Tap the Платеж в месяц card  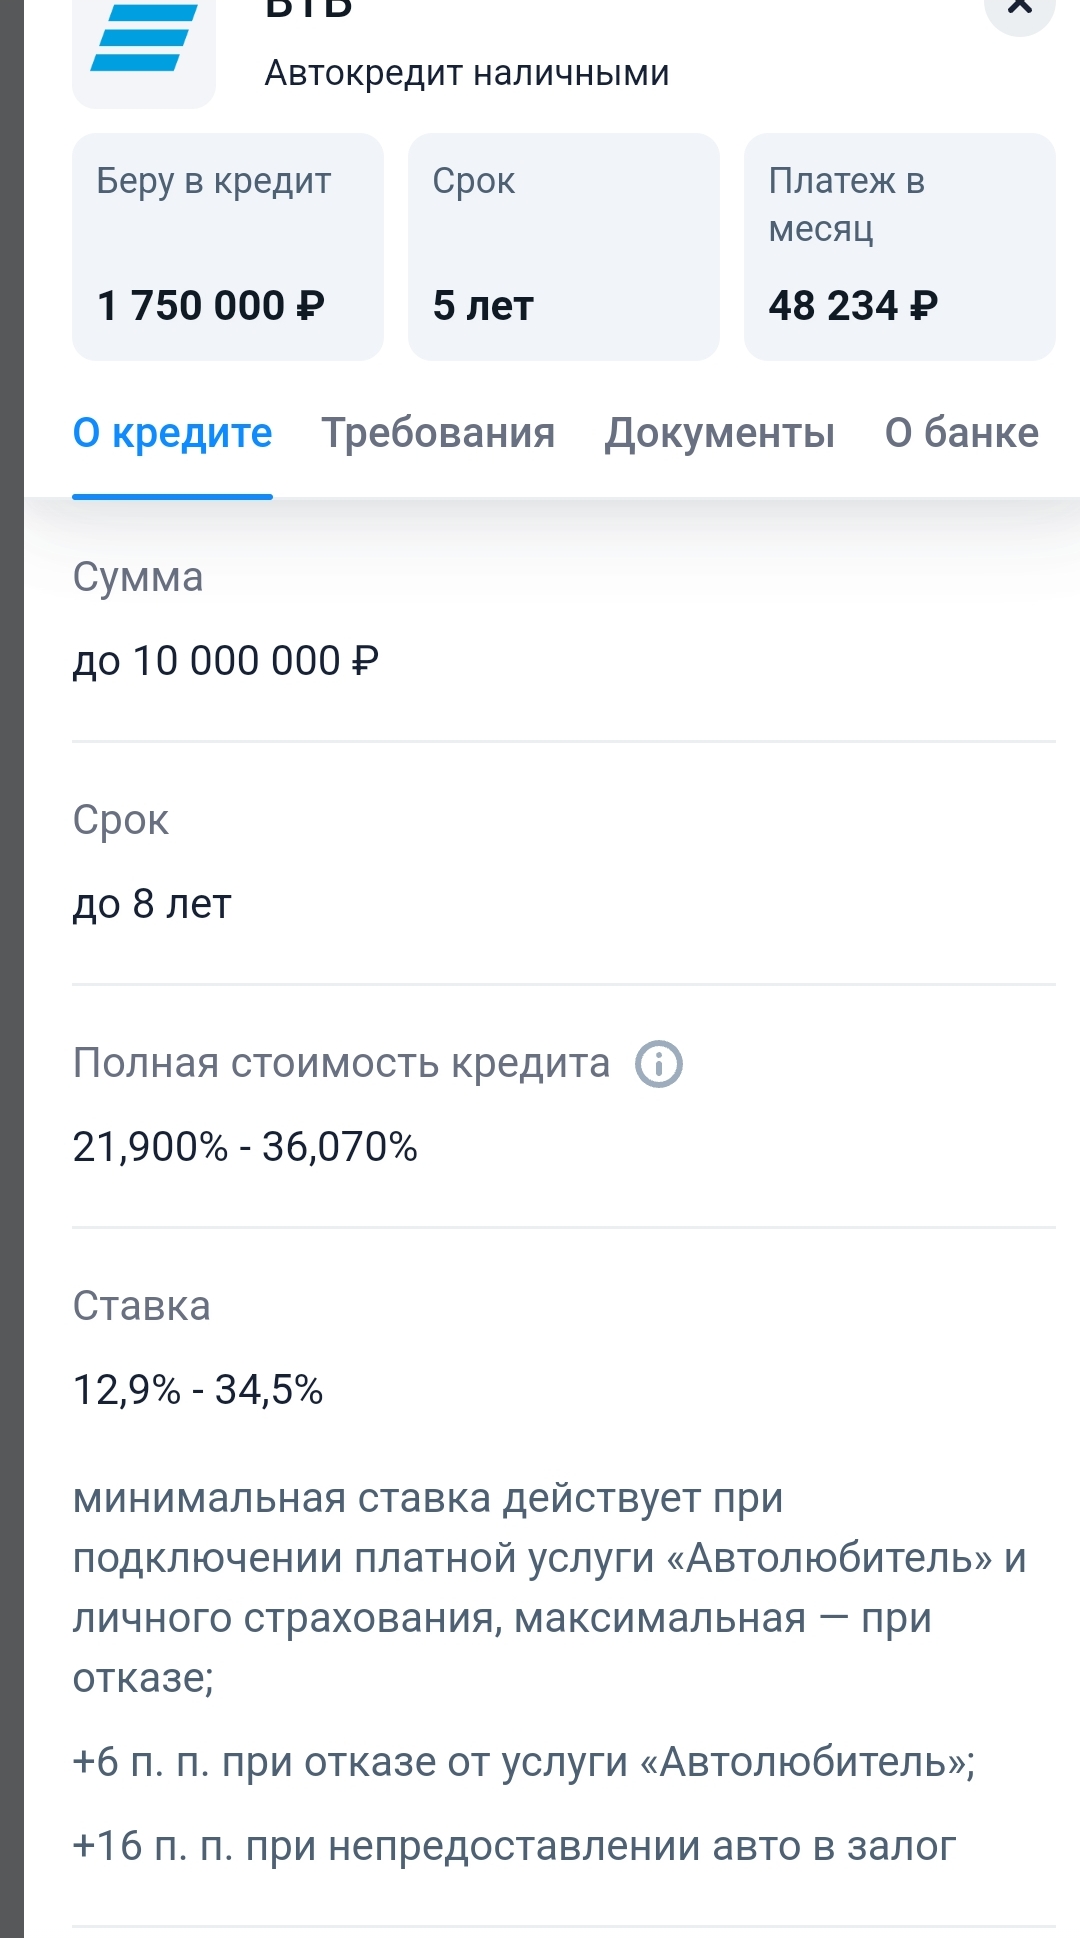(900, 246)
